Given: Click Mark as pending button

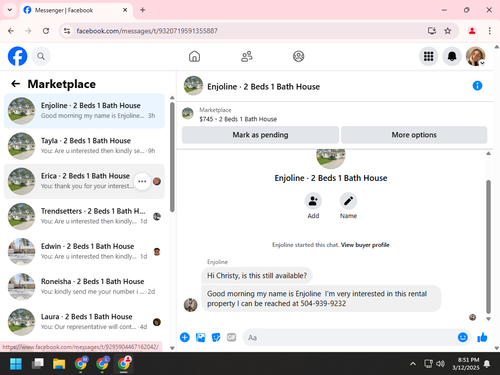Looking at the screenshot, I should coord(260,135).
